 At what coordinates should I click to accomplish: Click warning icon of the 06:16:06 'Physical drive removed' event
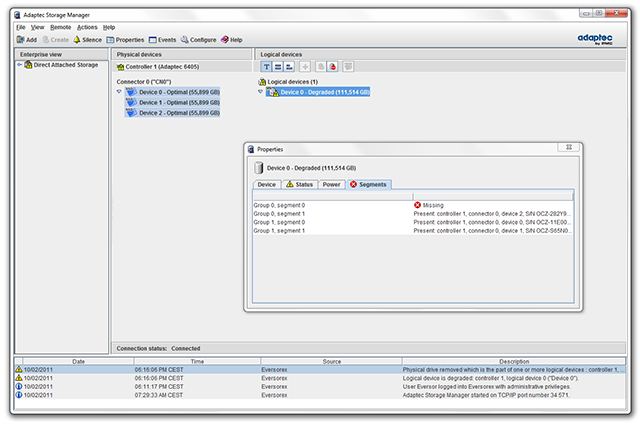(19, 369)
